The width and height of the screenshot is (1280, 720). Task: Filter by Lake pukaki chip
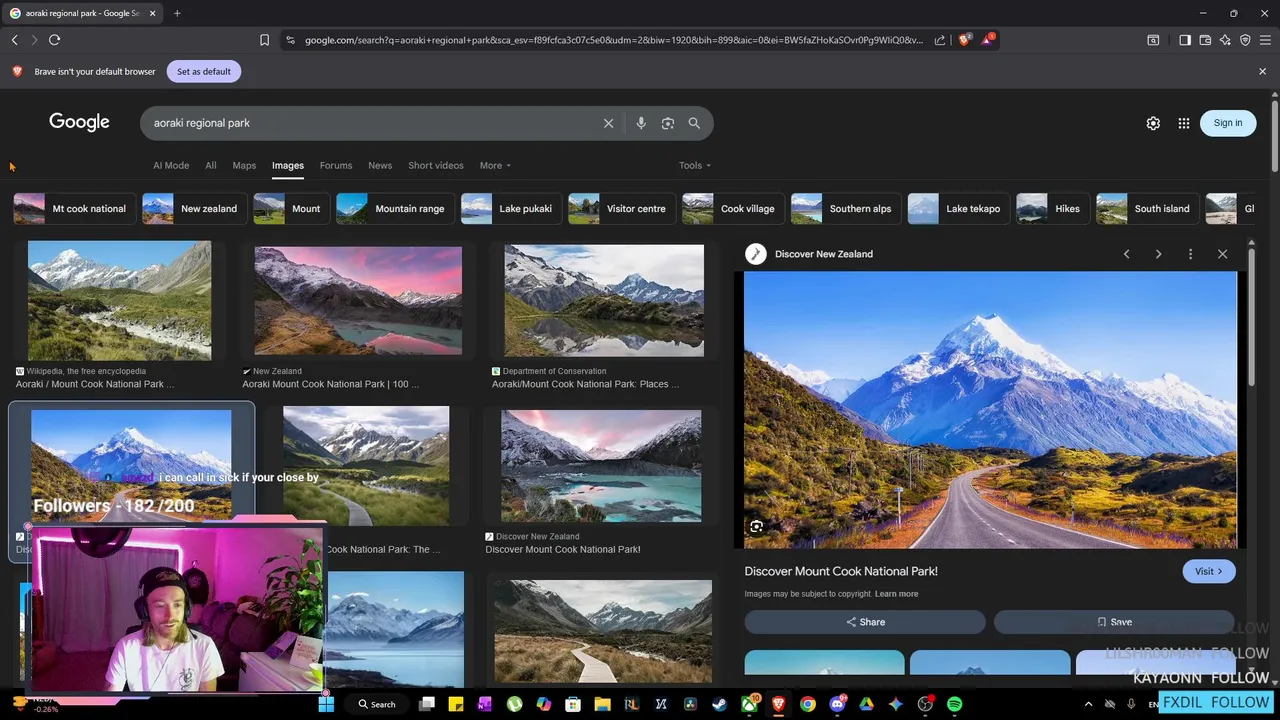510,209
